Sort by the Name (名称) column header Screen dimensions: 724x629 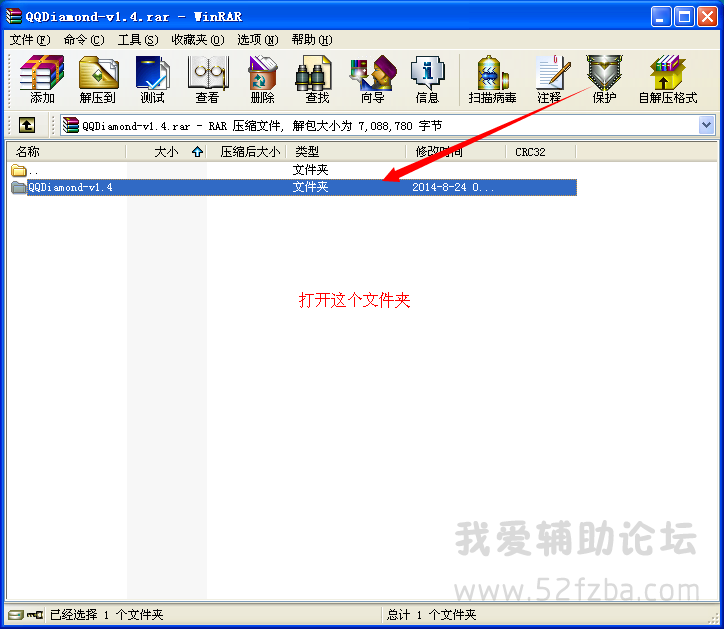coord(66,151)
